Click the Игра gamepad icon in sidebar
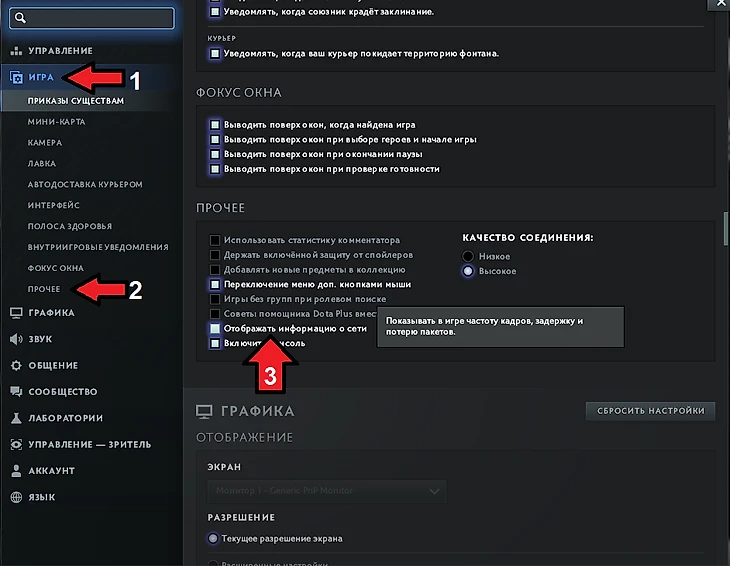Screen dimensions: 730x566 point(16,77)
